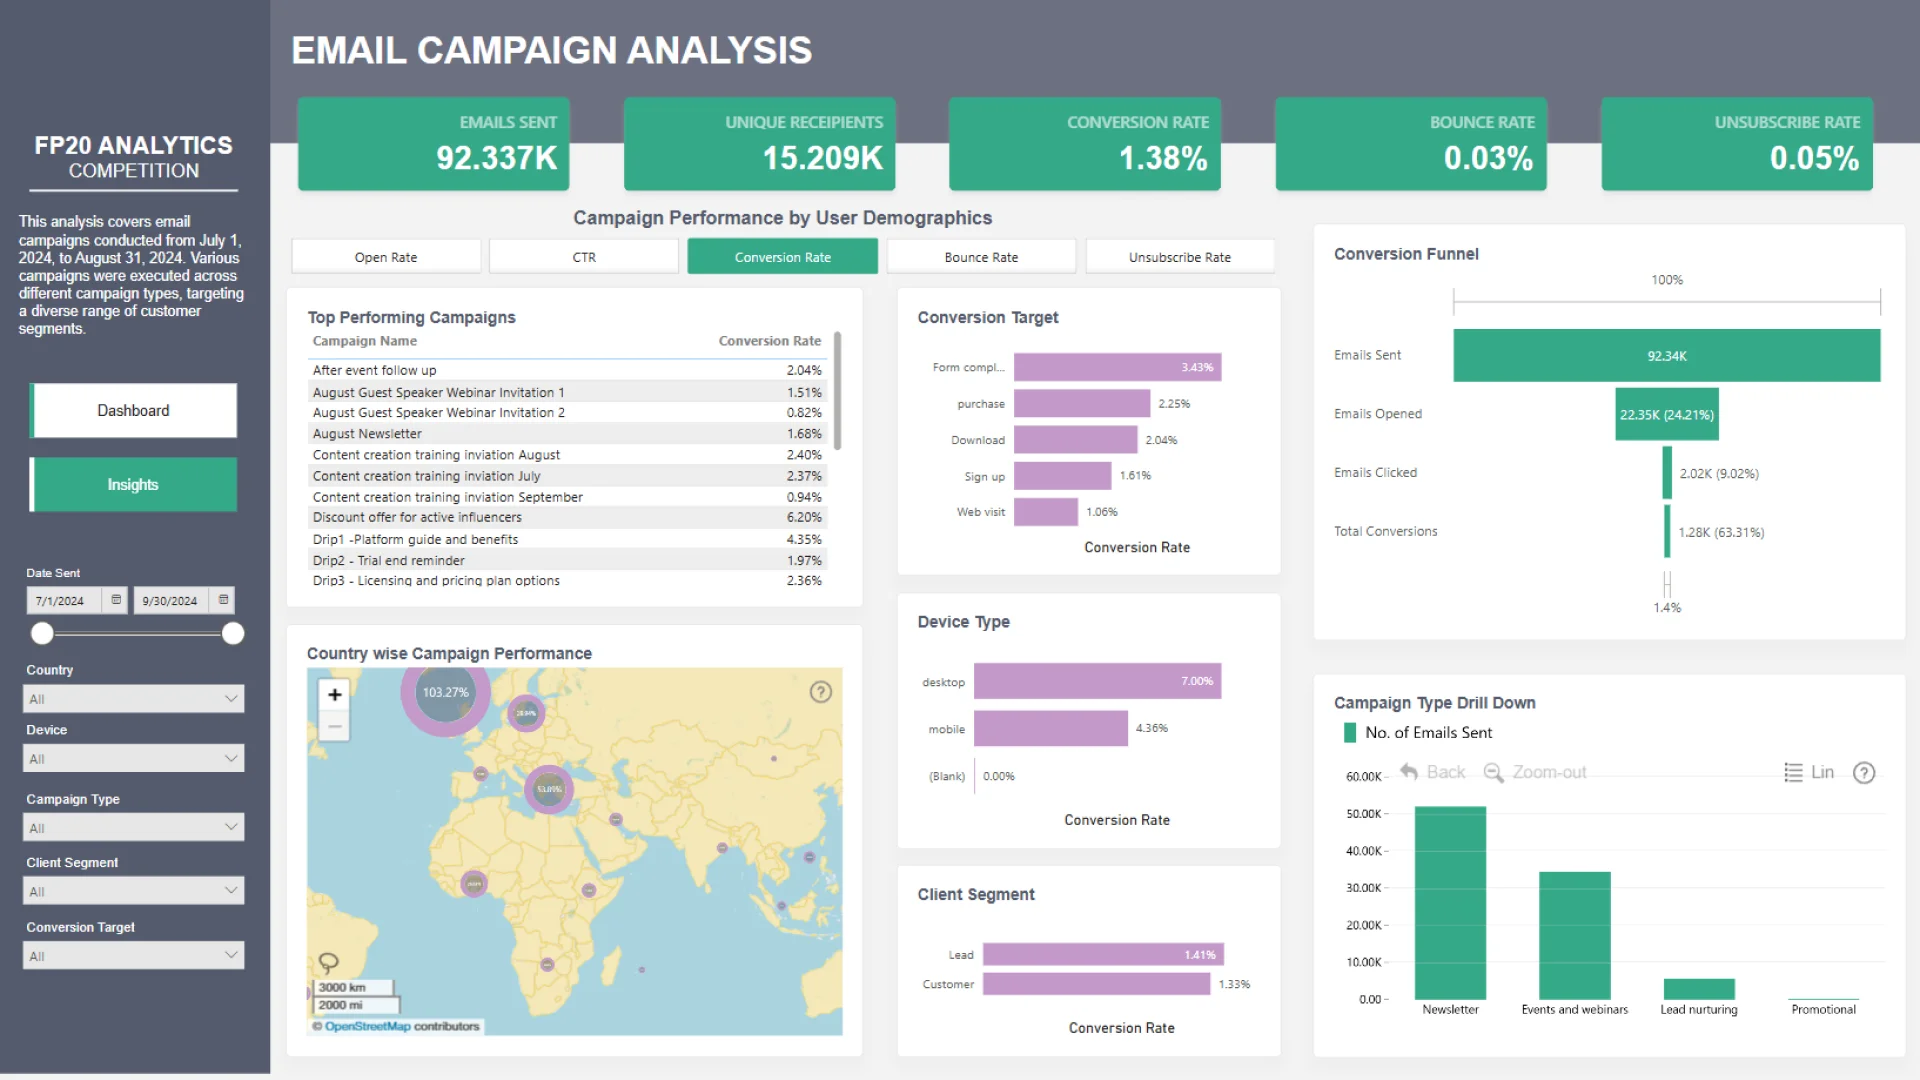Click the UNSUBSCRIBE RATE KPI card
The width and height of the screenshot is (1920, 1080).
1737,144
